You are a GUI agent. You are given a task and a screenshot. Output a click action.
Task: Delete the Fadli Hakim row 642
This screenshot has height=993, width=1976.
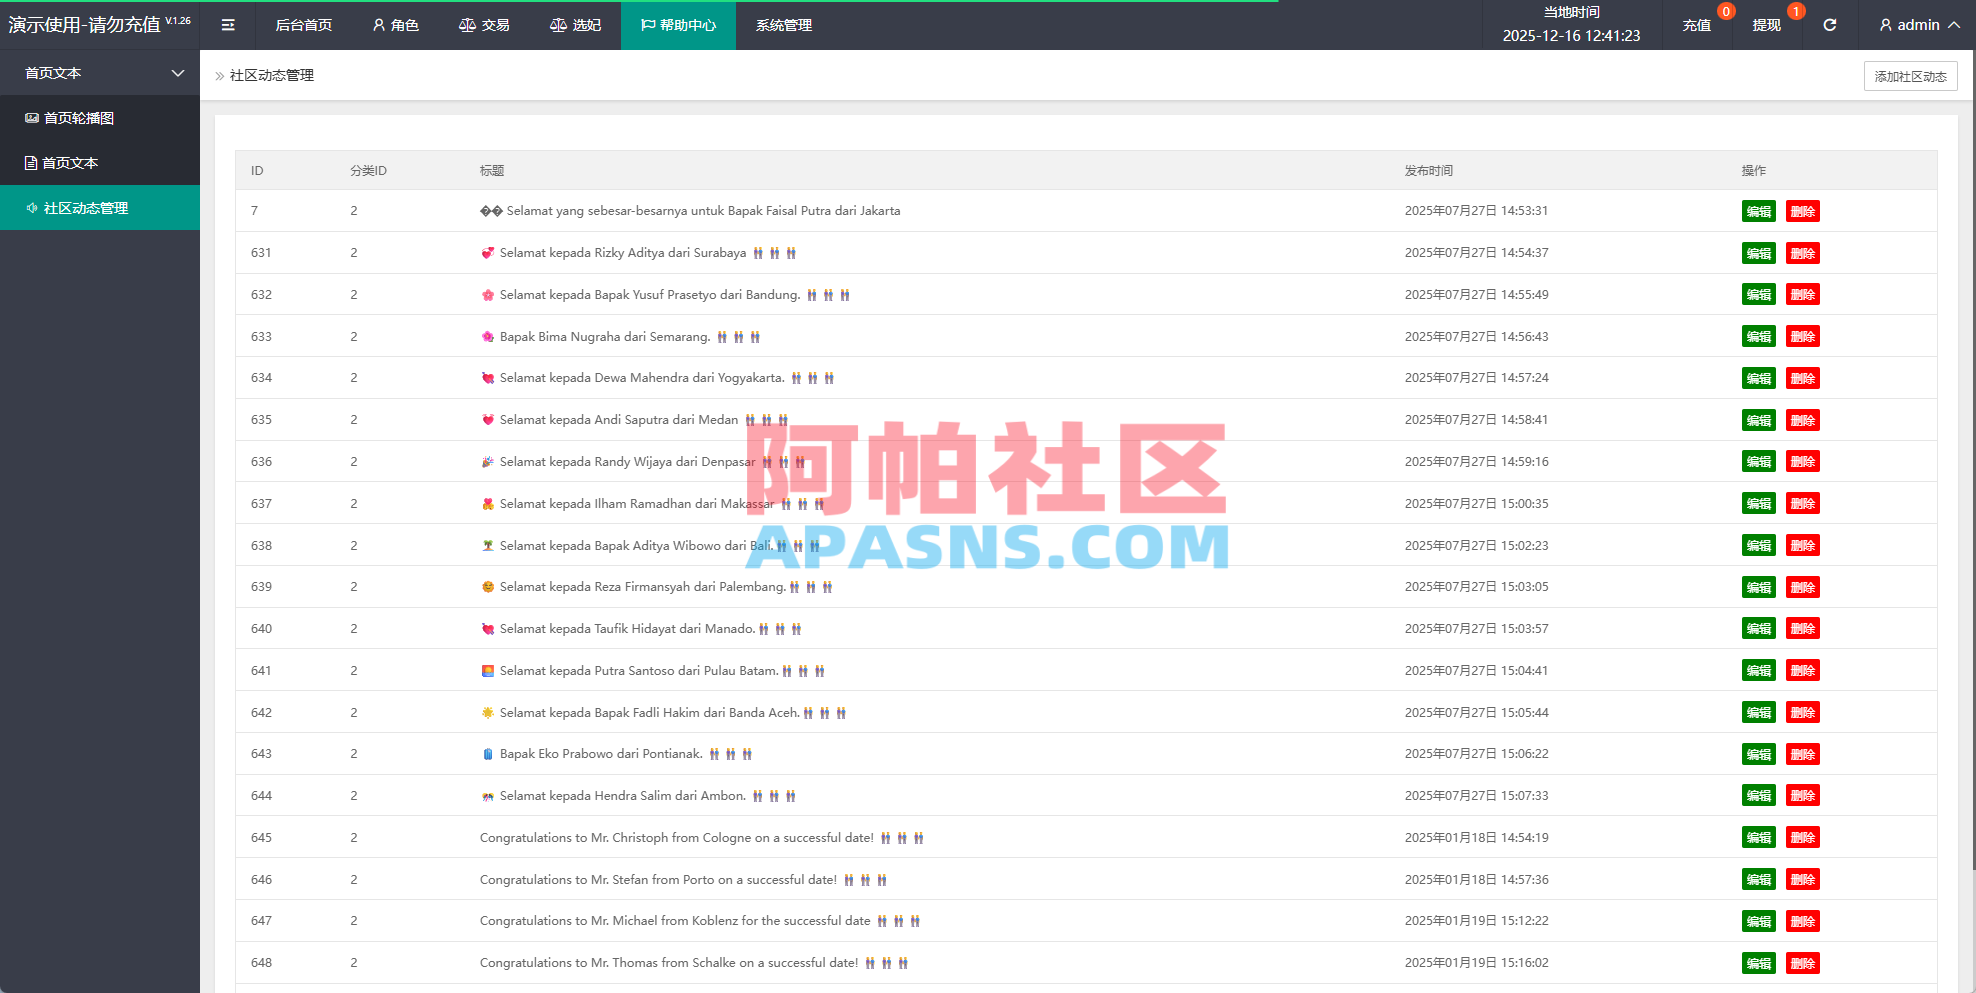(x=1803, y=713)
